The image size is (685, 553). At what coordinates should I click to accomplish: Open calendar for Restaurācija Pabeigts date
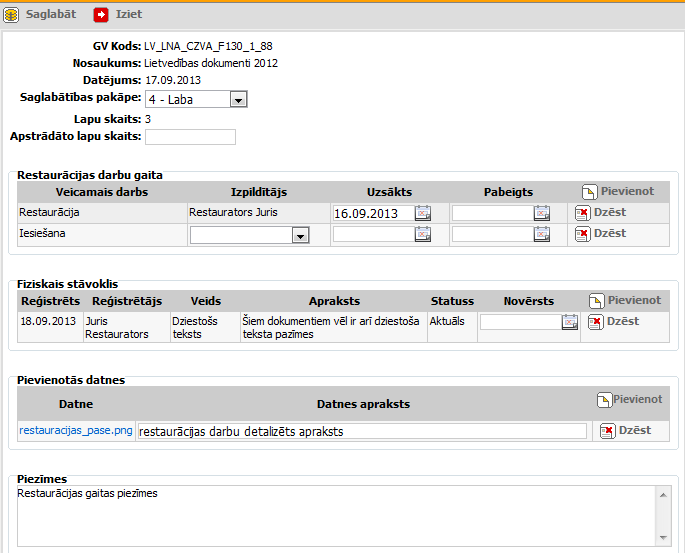(542, 213)
